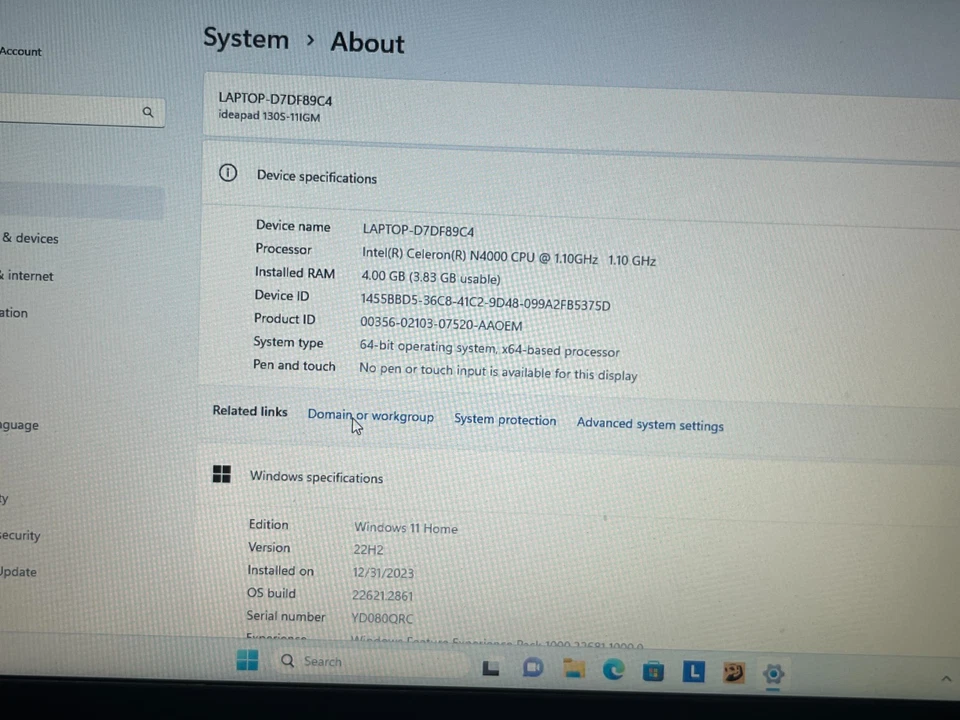Open System protection link
This screenshot has width=960, height=720.
[505, 420]
